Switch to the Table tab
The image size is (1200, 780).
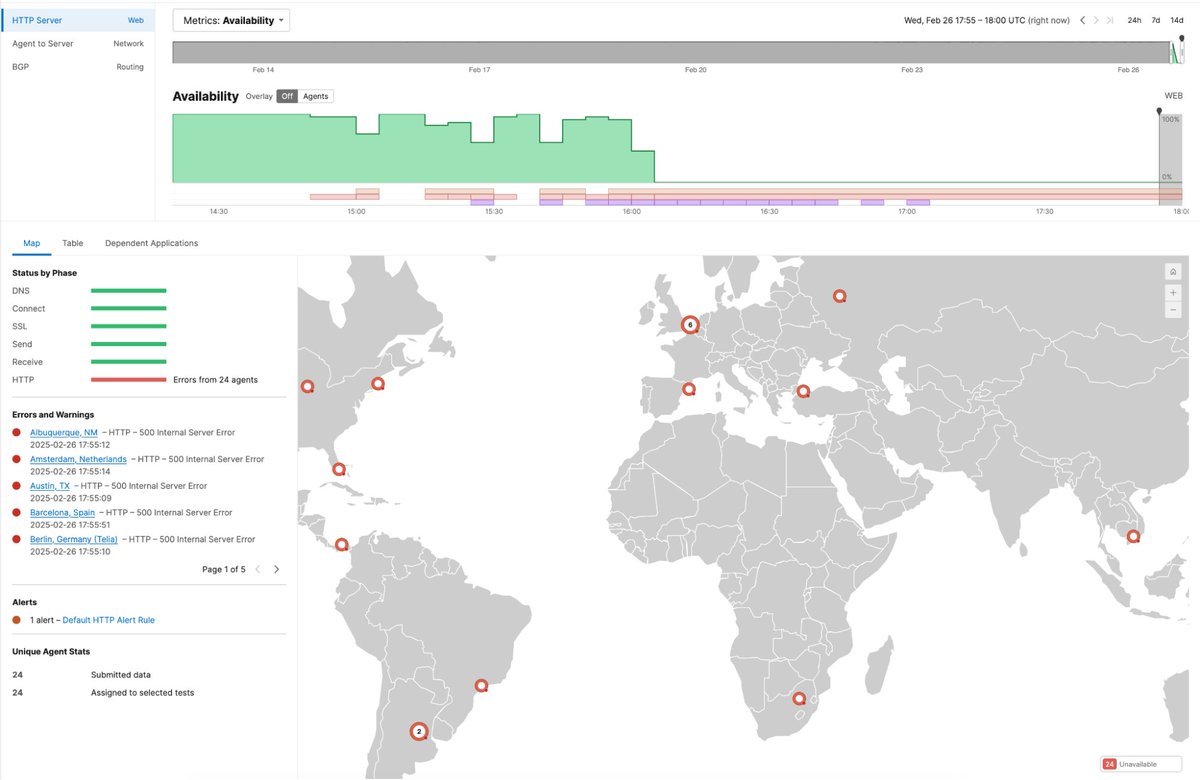click(73, 243)
